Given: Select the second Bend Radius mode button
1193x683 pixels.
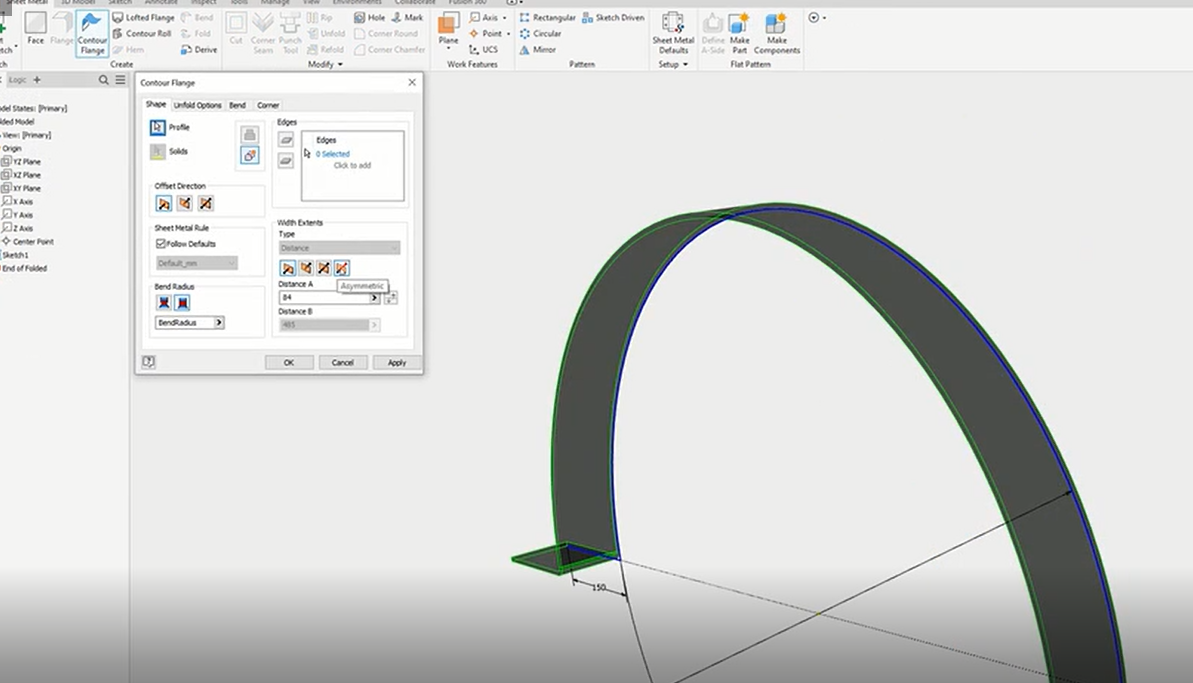Looking at the screenshot, I should coord(182,303).
